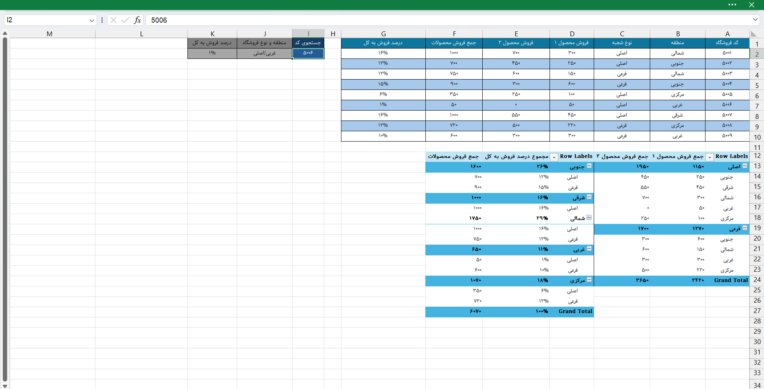Collapse the غربی group in row 21
The image size is (764, 389).
[x=589, y=249]
